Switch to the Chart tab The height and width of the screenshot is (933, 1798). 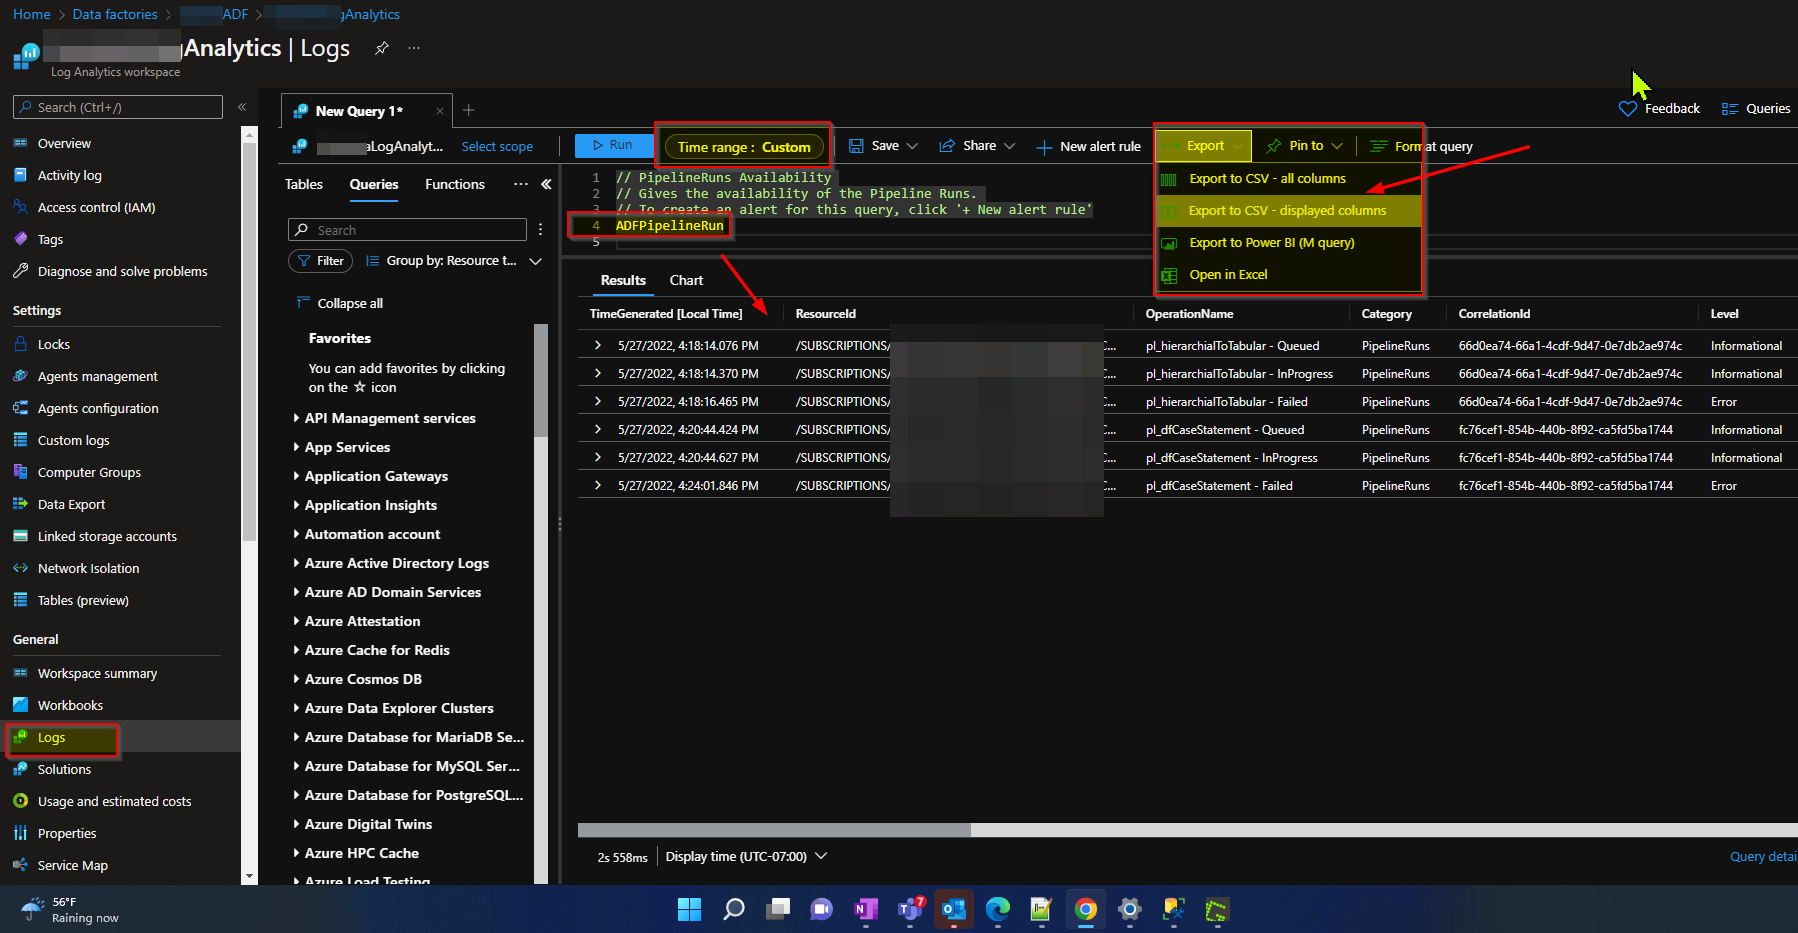(686, 281)
